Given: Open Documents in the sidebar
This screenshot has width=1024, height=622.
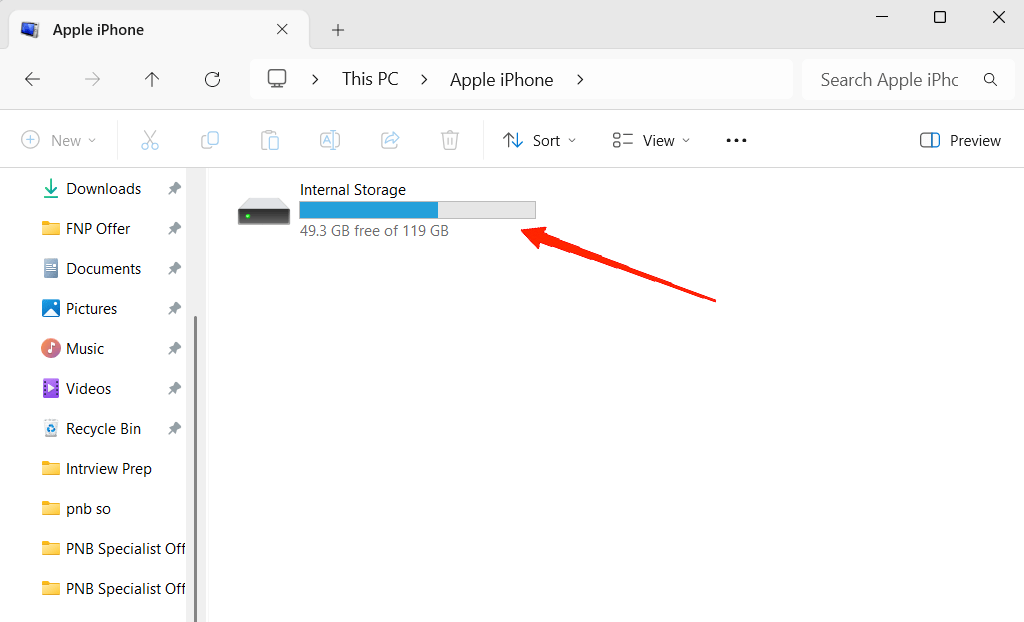Looking at the screenshot, I should tap(103, 269).
